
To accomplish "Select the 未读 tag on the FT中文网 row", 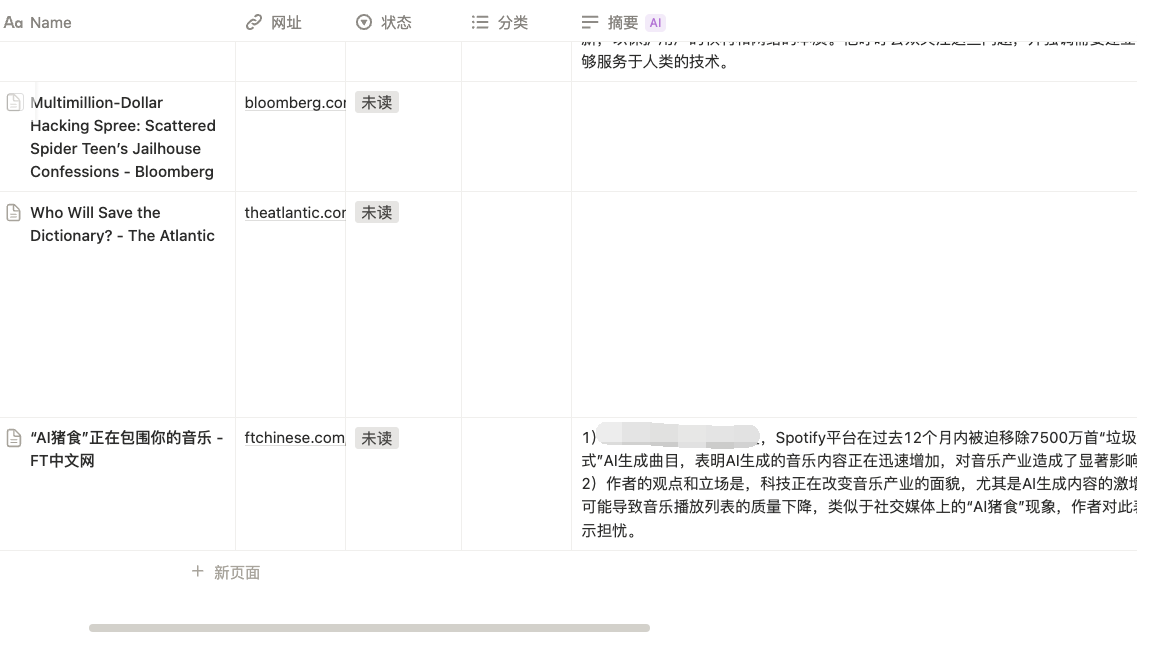I will pyautogui.click(x=376, y=438).
